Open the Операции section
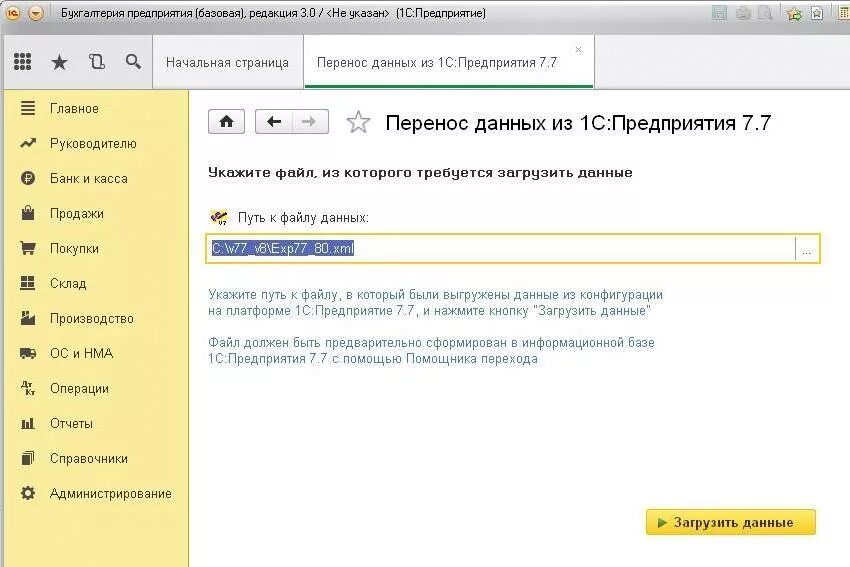Image resolution: width=850 pixels, height=567 pixels. [x=94, y=389]
